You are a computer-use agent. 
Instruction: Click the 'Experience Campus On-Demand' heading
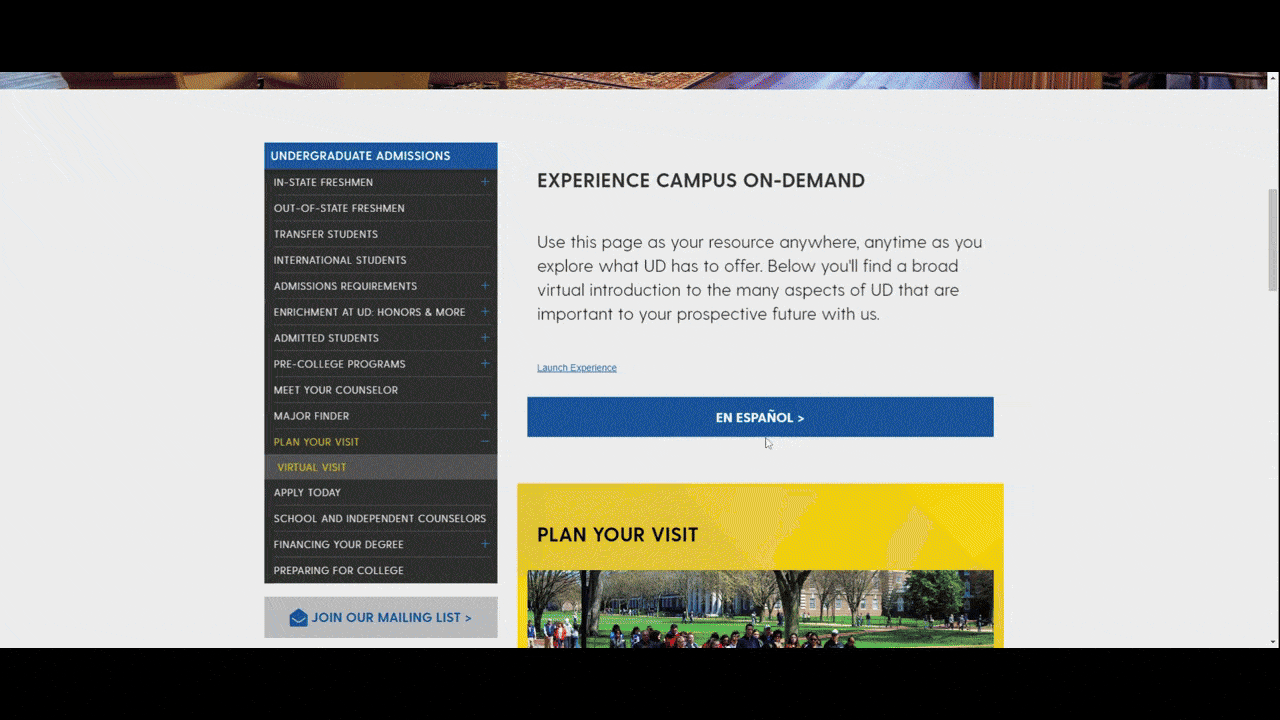[x=701, y=181]
